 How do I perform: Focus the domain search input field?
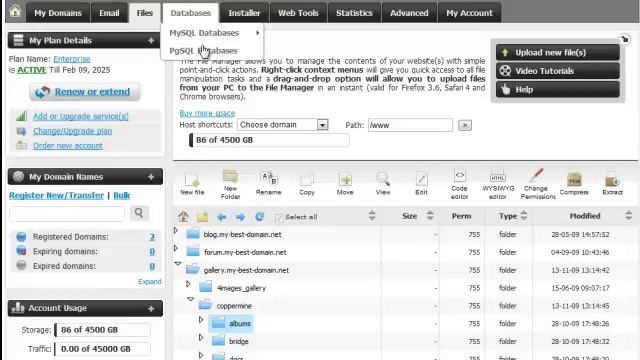click(67, 213)
